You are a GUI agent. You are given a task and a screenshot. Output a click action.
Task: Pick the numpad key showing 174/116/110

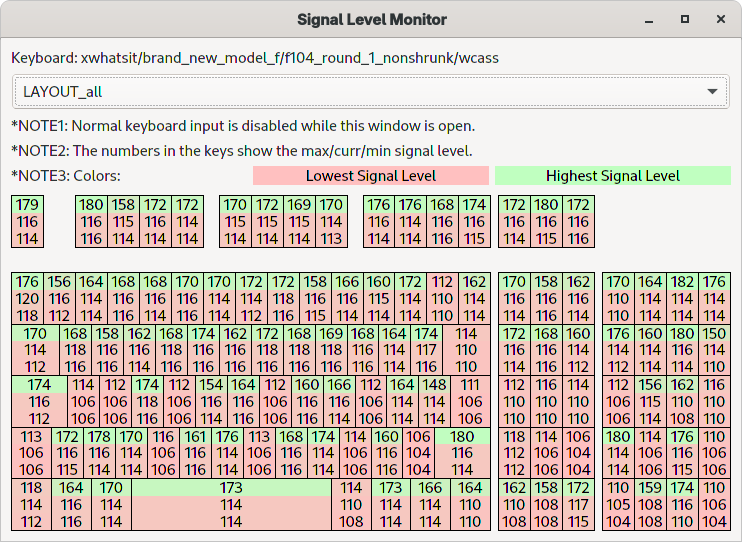(x=682, y=505)
